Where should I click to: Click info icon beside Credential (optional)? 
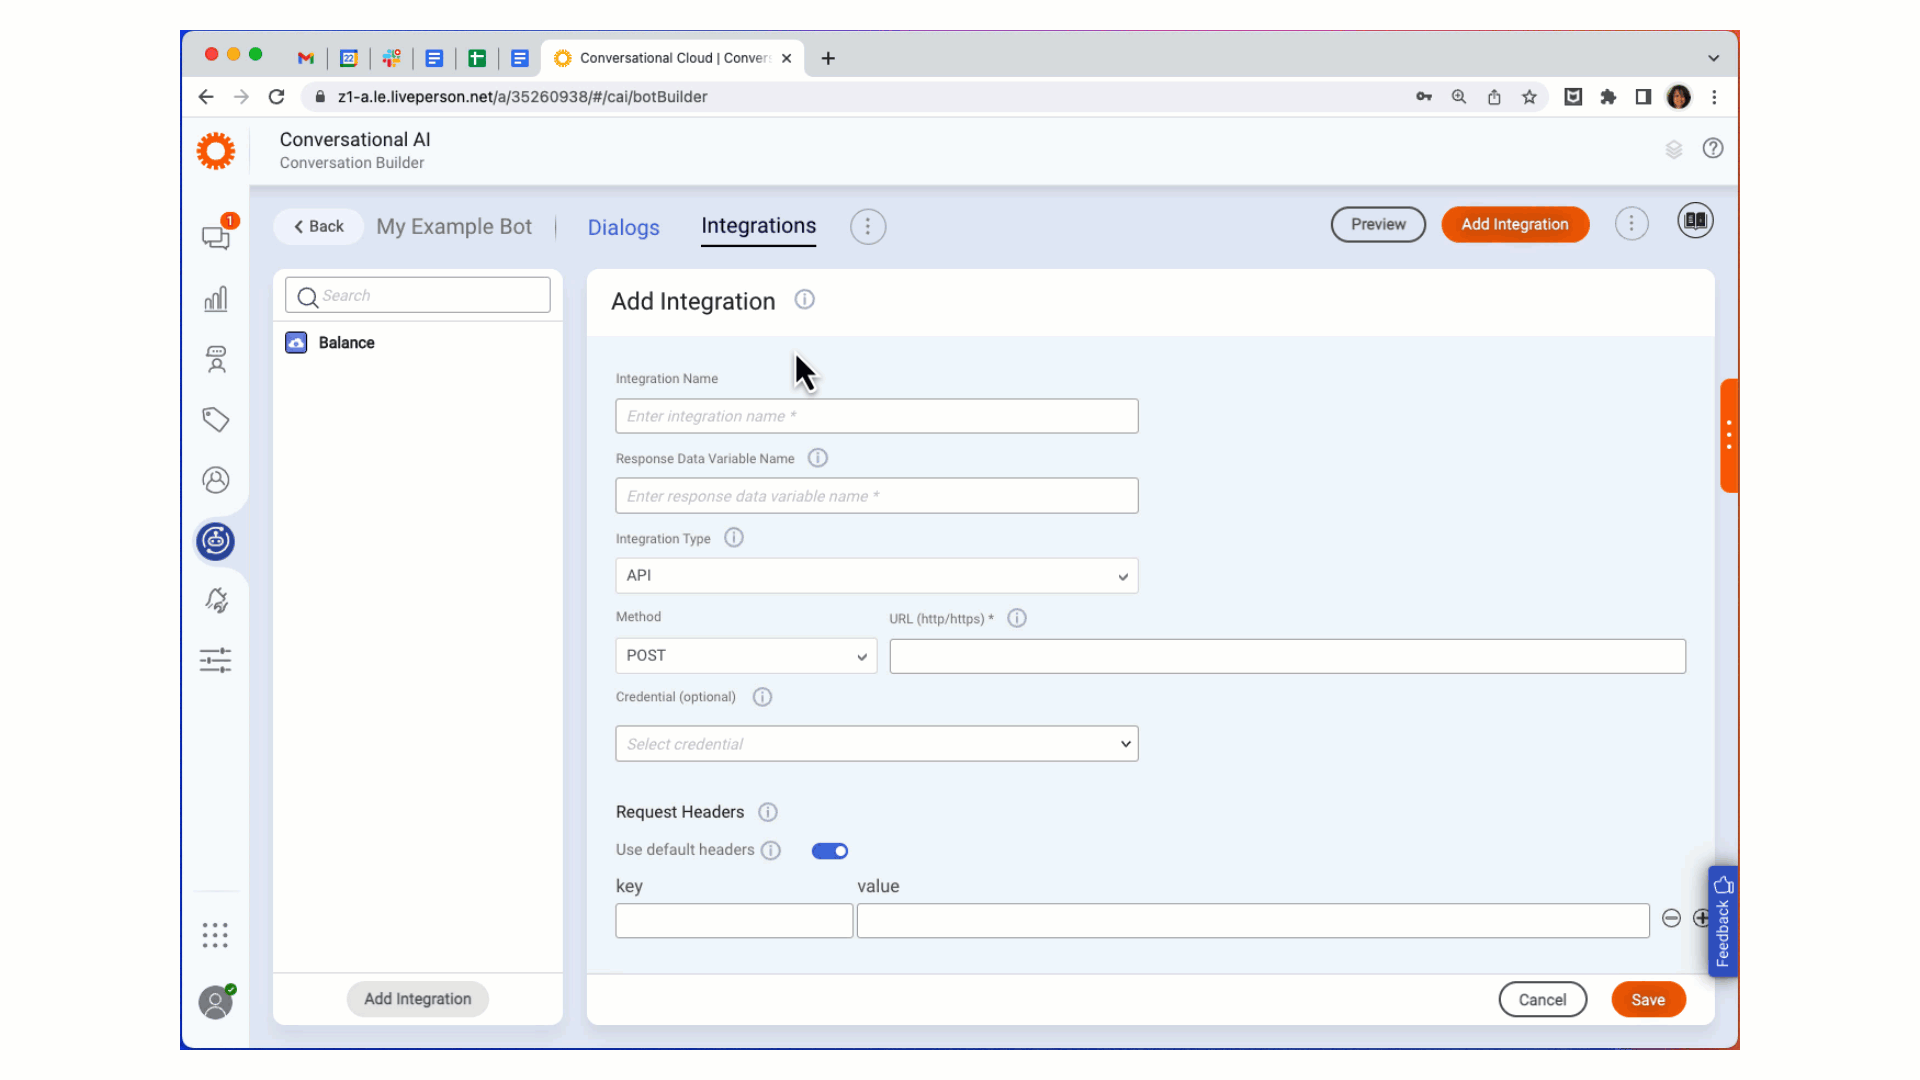point(763,697)
